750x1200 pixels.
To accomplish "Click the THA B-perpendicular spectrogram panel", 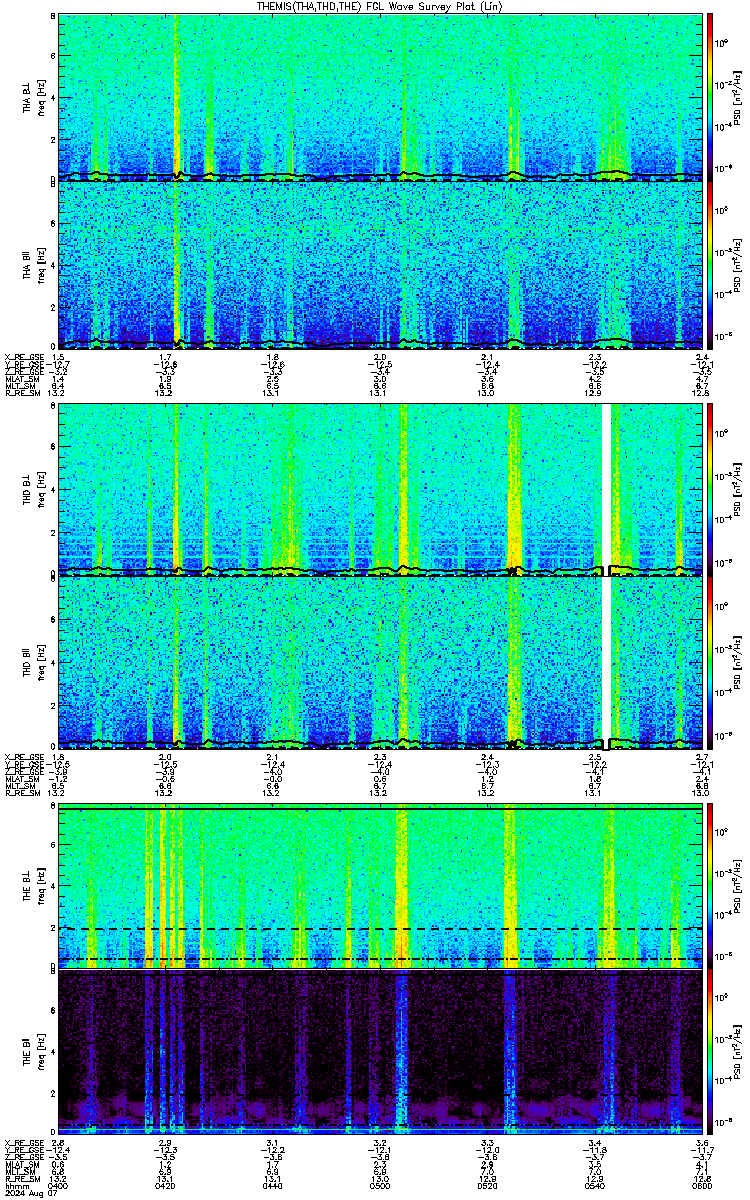I will point(380,96).
